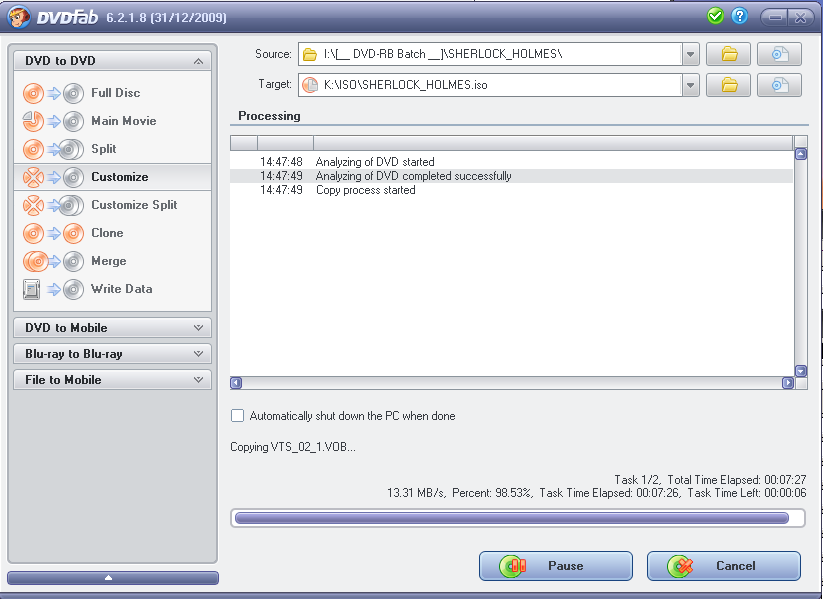Viewport: 823px width, 599px height.
Task: Select the Full Disc copy mode
Action: click(113, 93)
